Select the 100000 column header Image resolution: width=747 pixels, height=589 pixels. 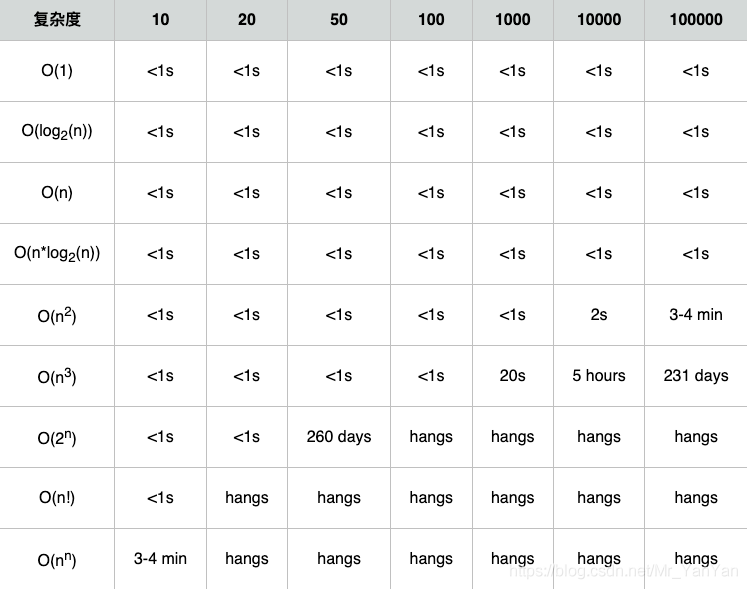coord(695,19)
